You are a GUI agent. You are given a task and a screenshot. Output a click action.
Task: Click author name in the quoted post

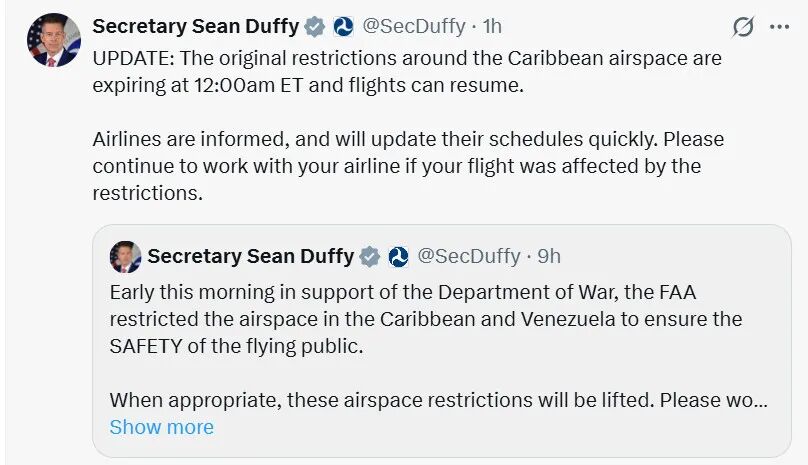pyautogui.click(x=250, y=257)
